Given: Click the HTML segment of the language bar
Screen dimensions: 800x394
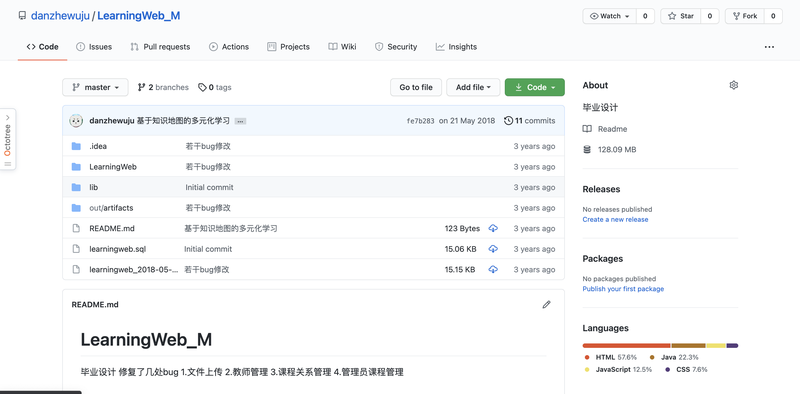Looking at the screenshot, I should click(627, 346).
